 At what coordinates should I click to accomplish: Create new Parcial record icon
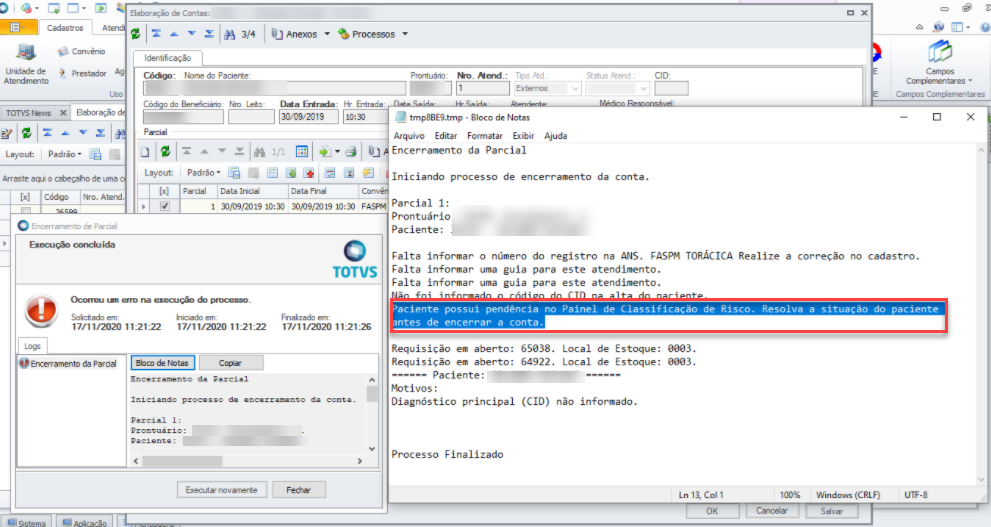145,152
